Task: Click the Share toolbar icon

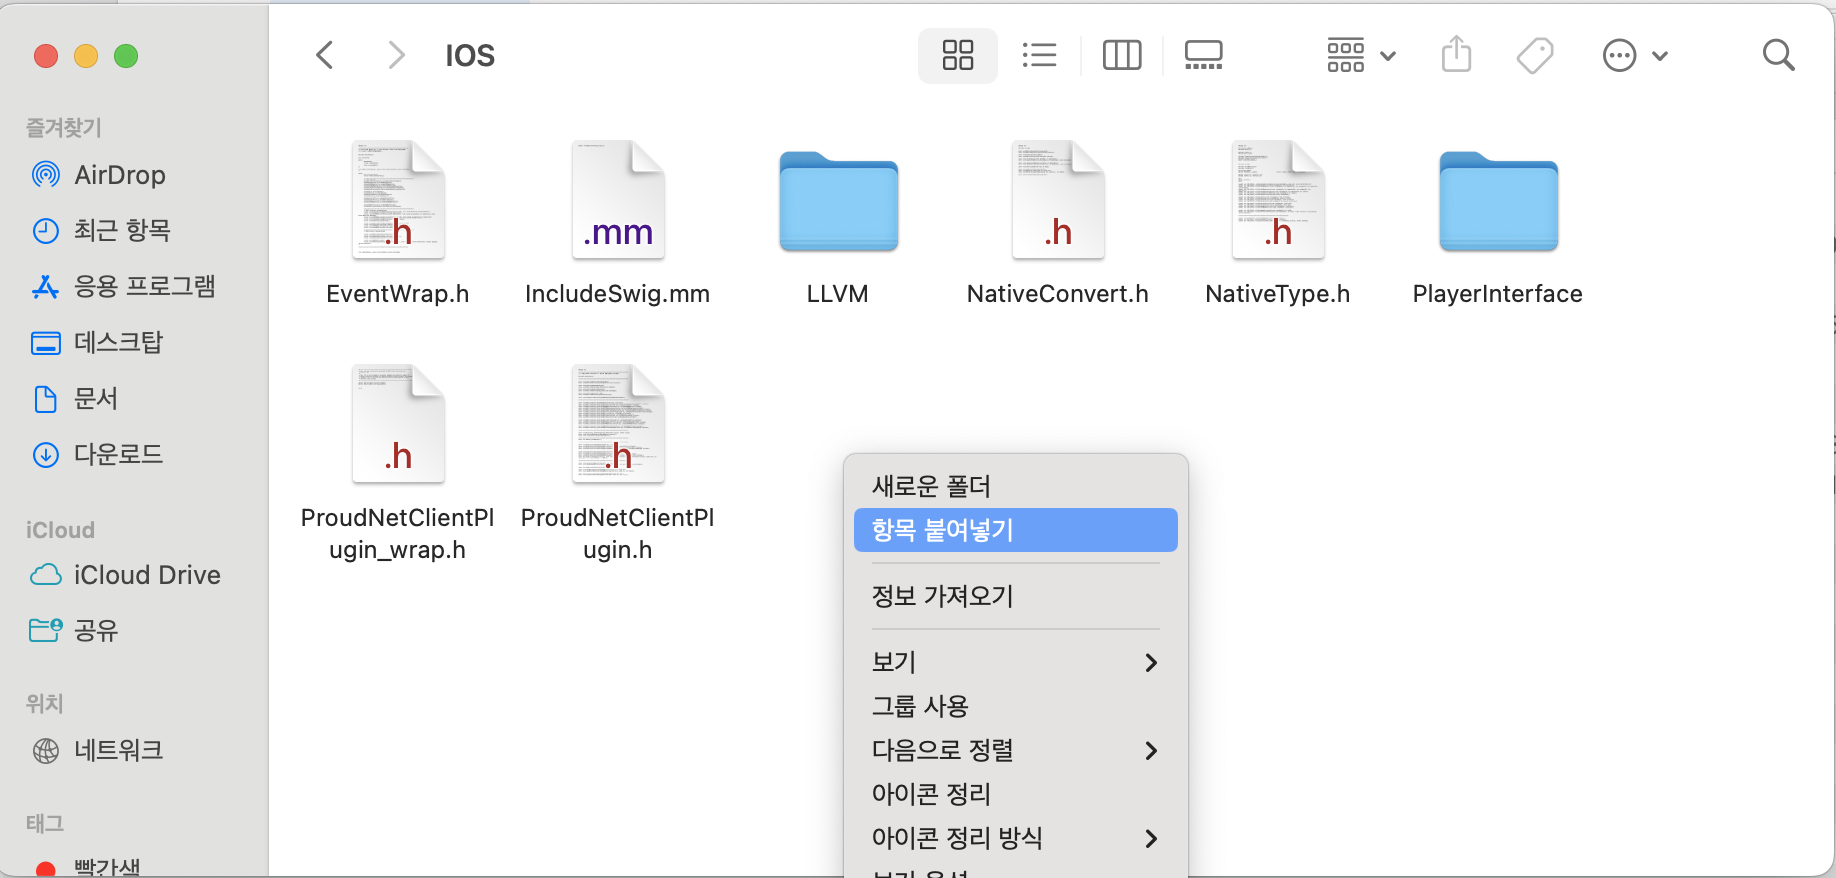Action: point(1456,55)
